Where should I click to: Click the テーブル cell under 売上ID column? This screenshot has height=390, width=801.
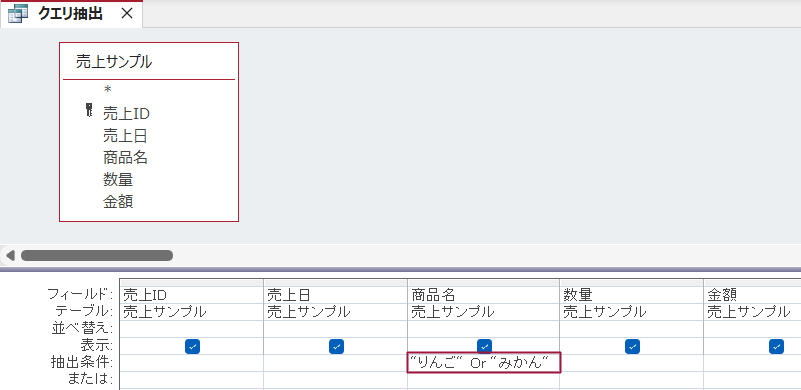coord(192,312)
